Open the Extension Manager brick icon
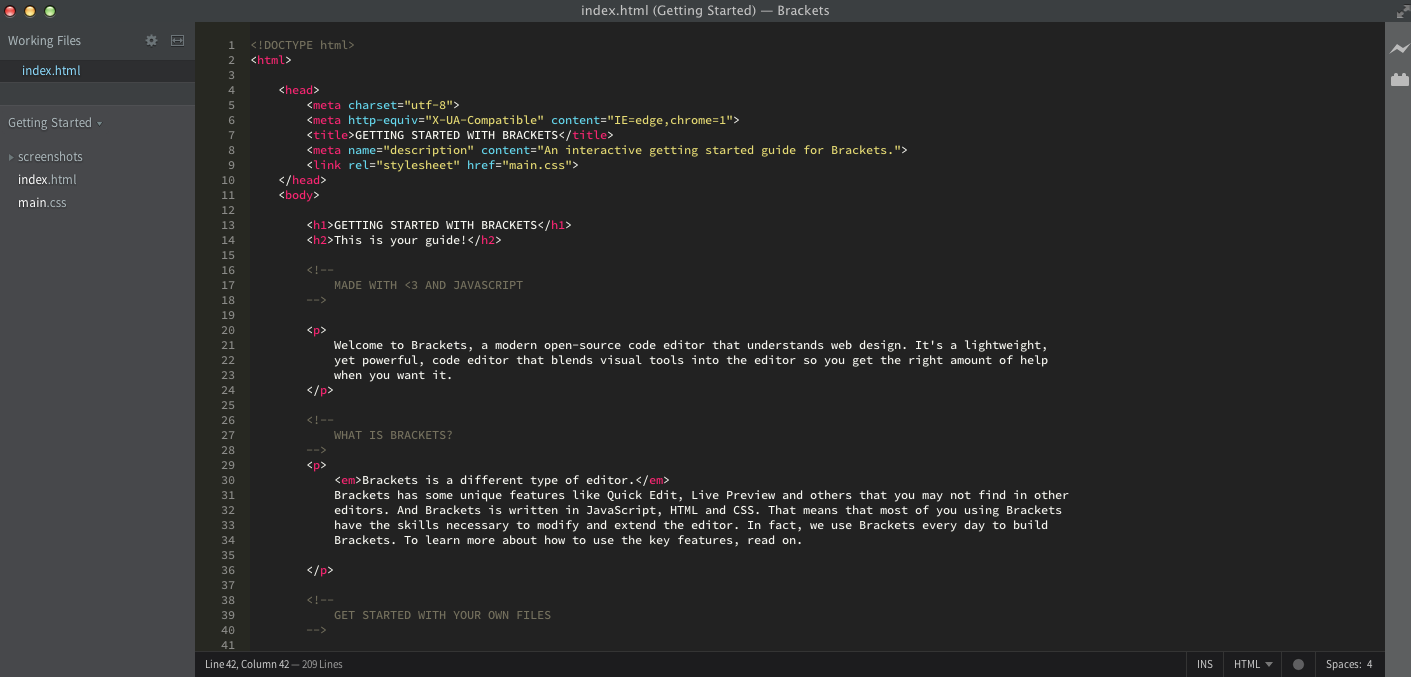 [x=1399, y=80]
